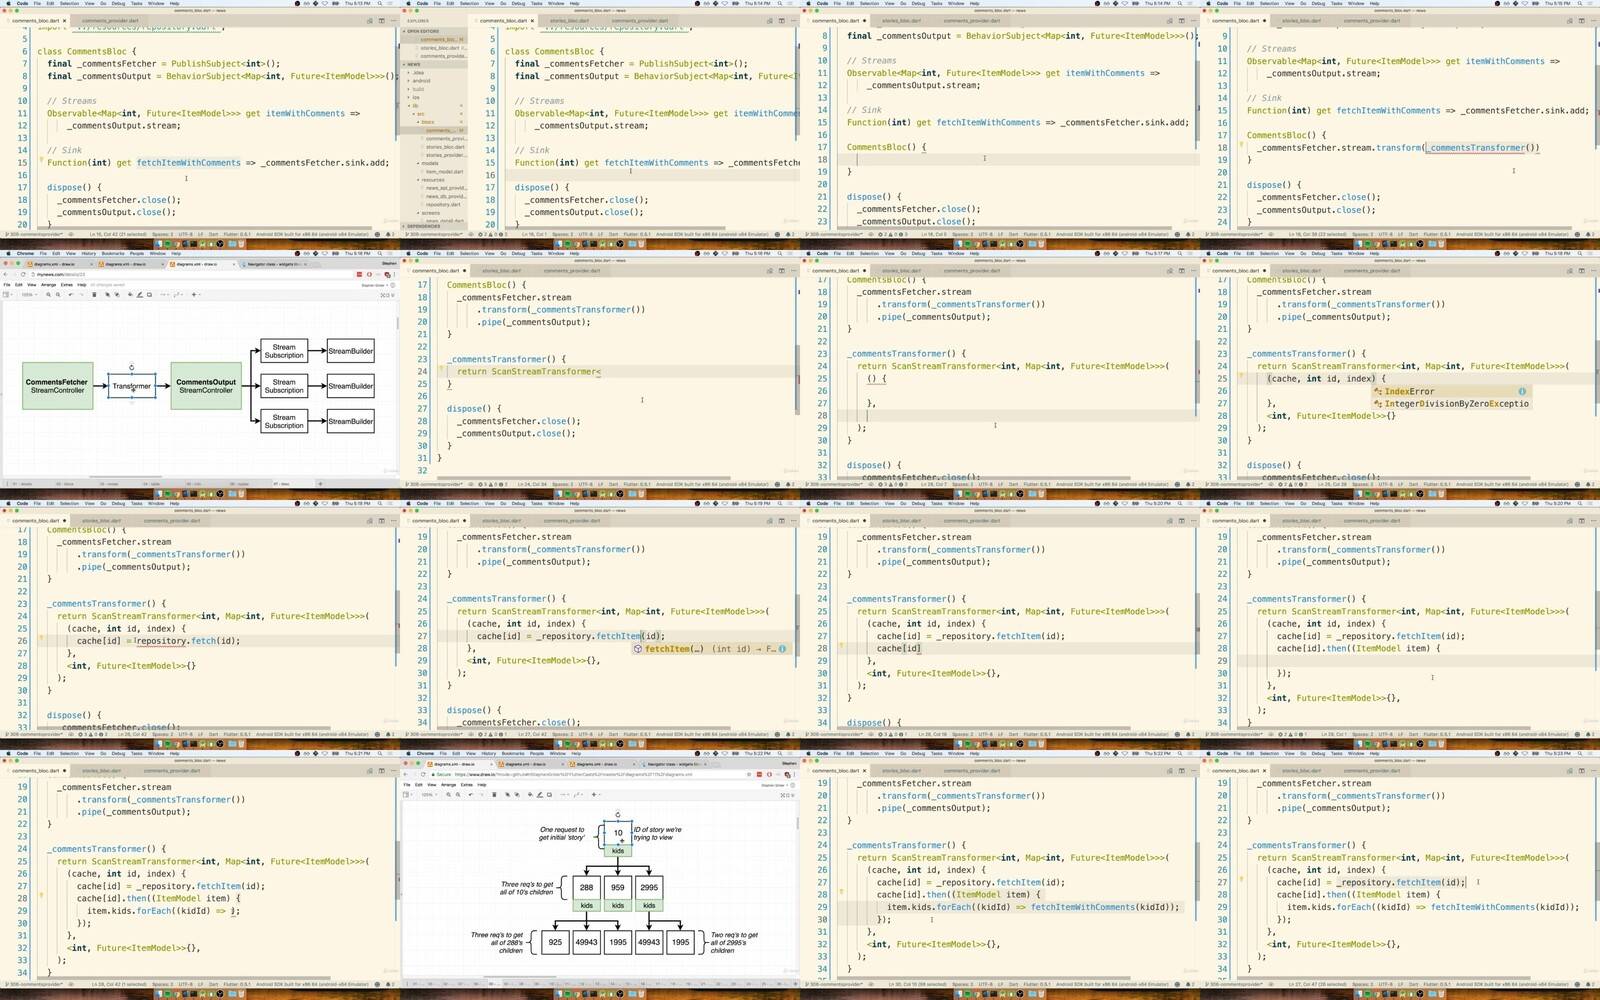This screenshot has width=1600, height=1000.
Task: Click info icon on fetchItem autocomplete row
Action: click(782, 648)
